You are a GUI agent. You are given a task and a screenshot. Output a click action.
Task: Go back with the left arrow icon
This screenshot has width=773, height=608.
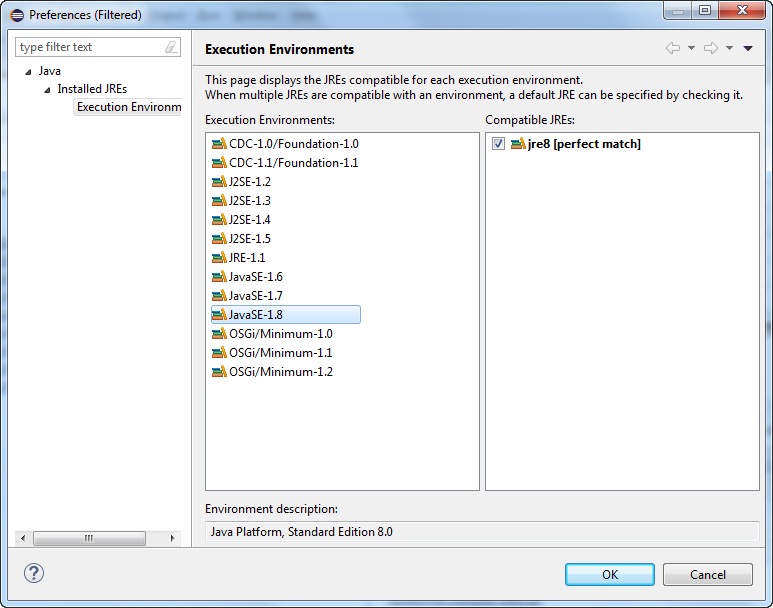(x=673, y=48)
